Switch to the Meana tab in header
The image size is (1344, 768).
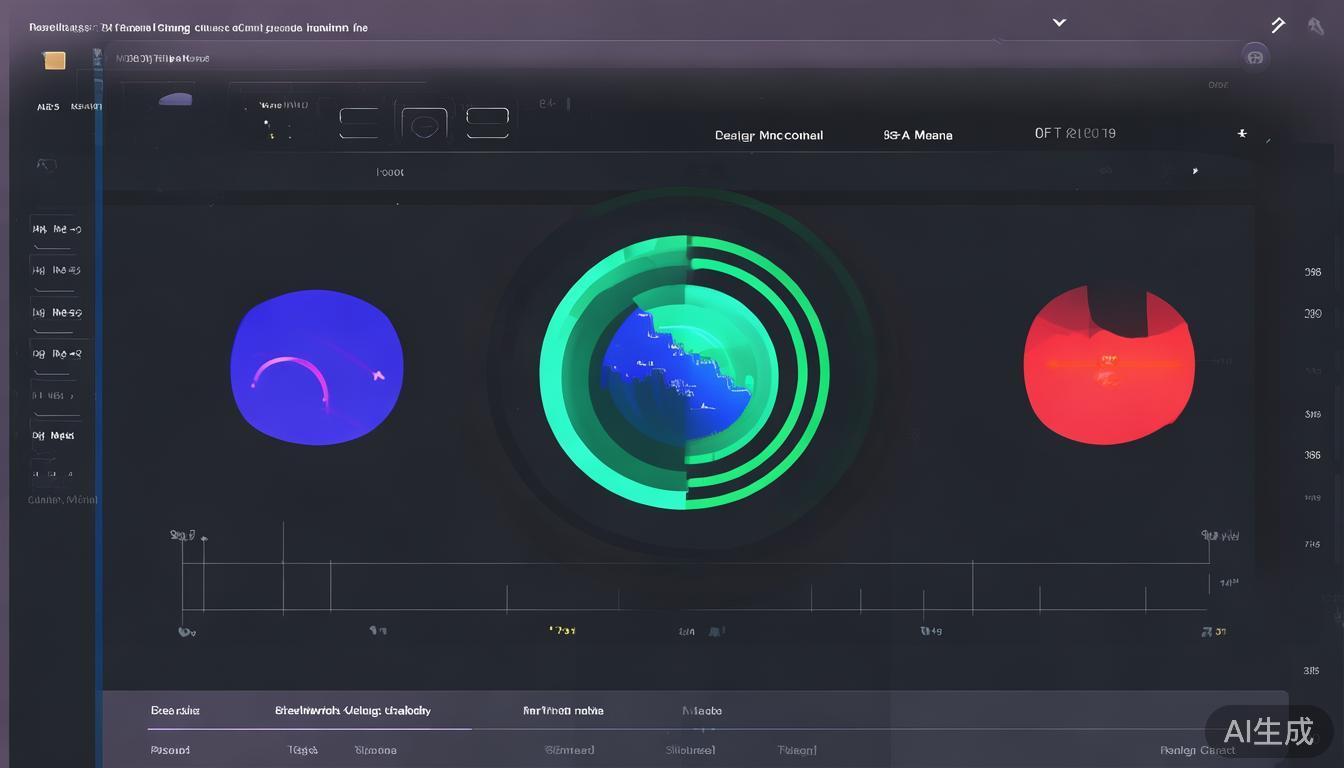pyautogui.click(x=918, y=135)
